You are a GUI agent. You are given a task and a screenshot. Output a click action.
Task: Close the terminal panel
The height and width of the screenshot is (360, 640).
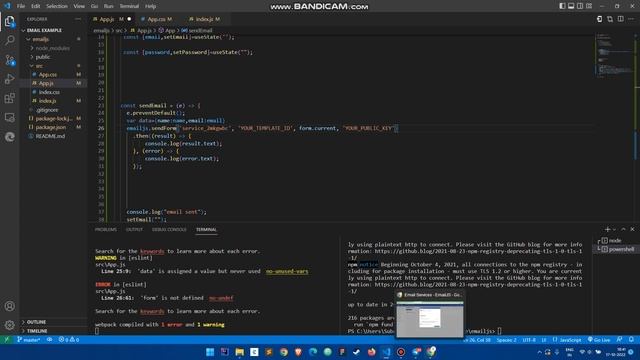tap(632, 229)
